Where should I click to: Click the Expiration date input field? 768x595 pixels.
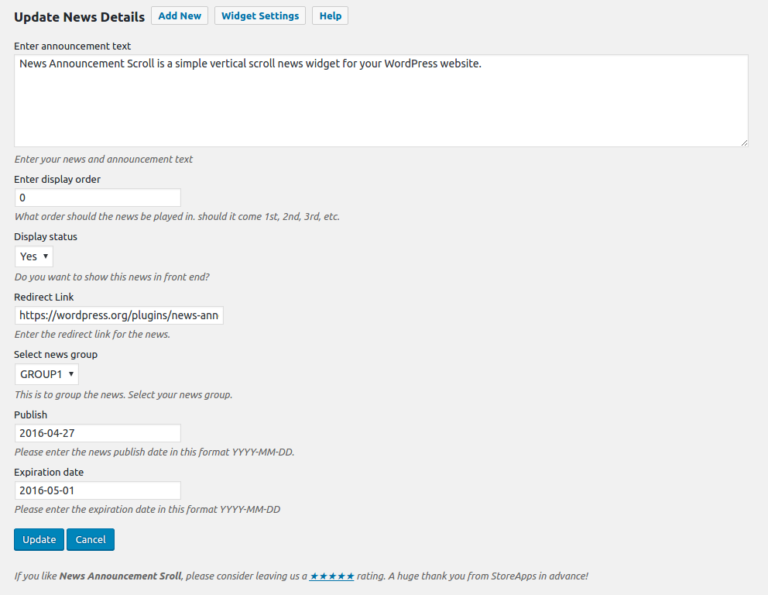point(97,491)
